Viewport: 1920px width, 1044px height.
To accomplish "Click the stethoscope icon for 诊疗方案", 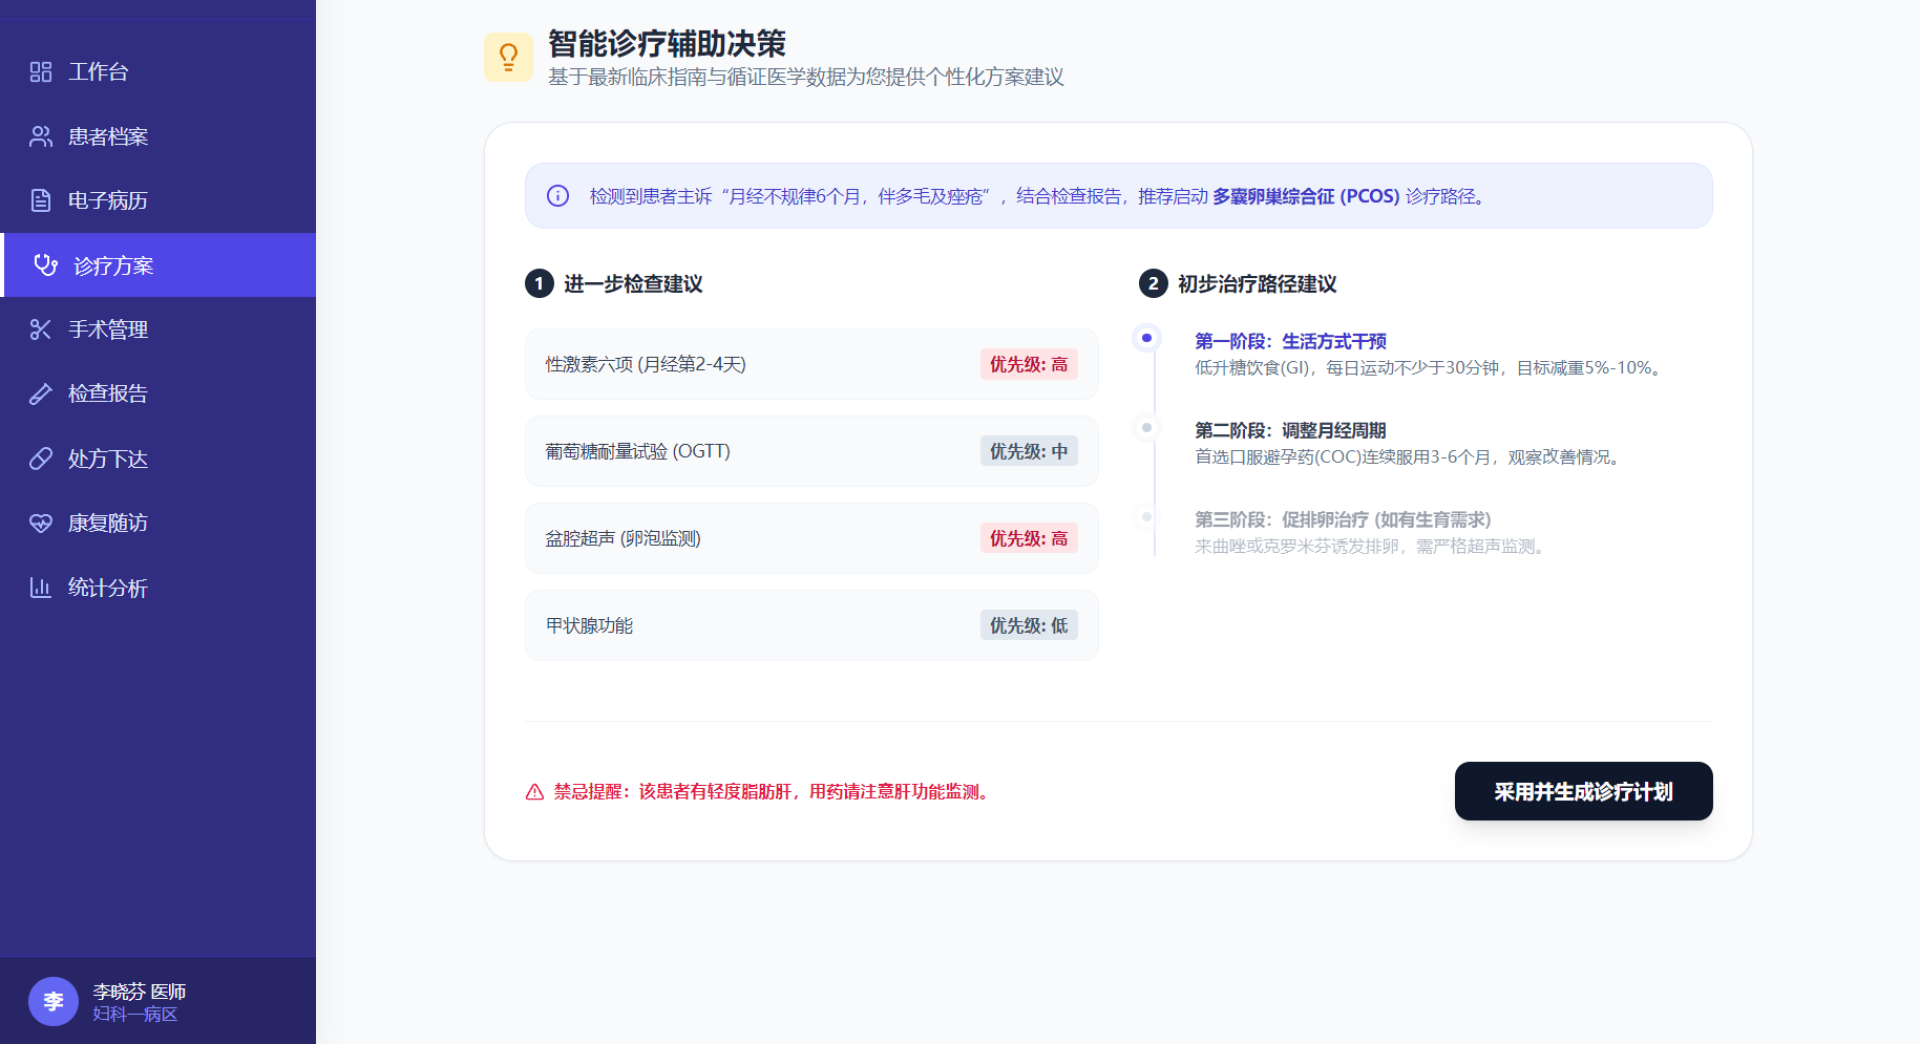I will pyautogui.click(x=45, y=265).
